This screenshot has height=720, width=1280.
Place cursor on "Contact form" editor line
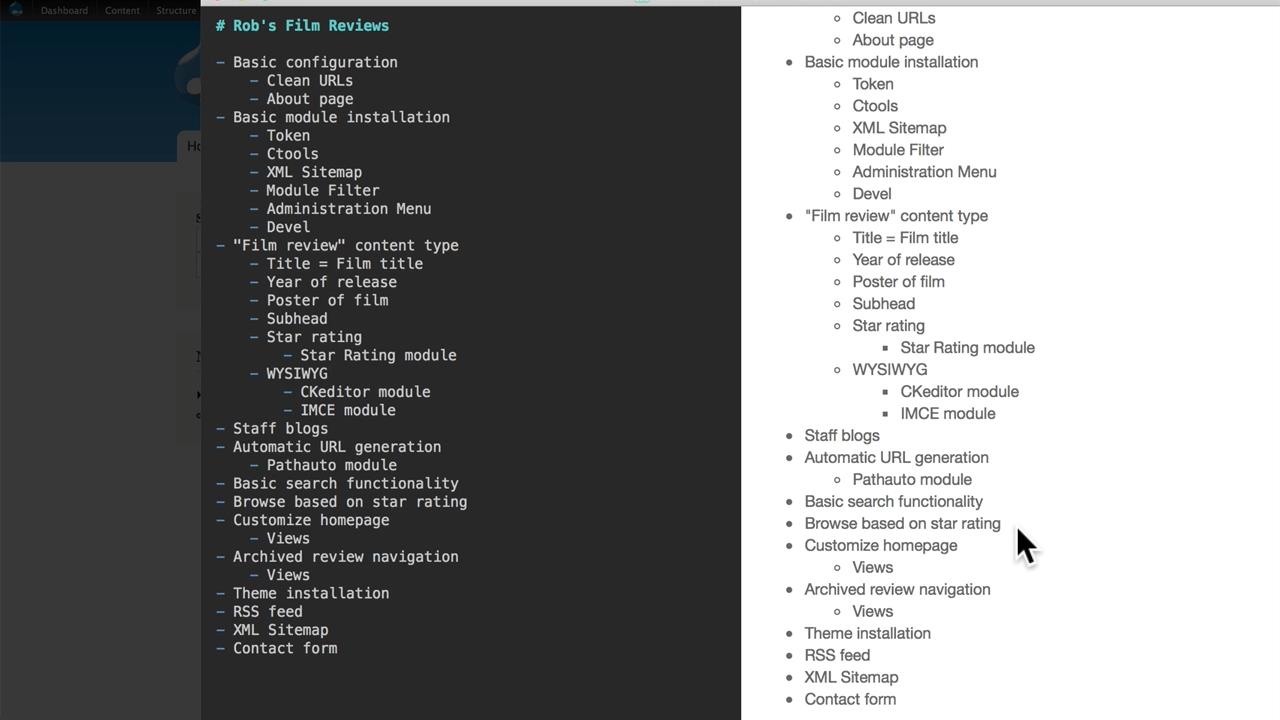[x=285, y=648]
